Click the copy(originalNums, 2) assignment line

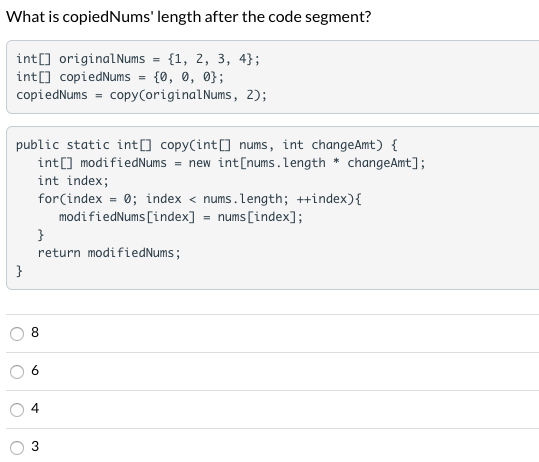coord(142,95)
